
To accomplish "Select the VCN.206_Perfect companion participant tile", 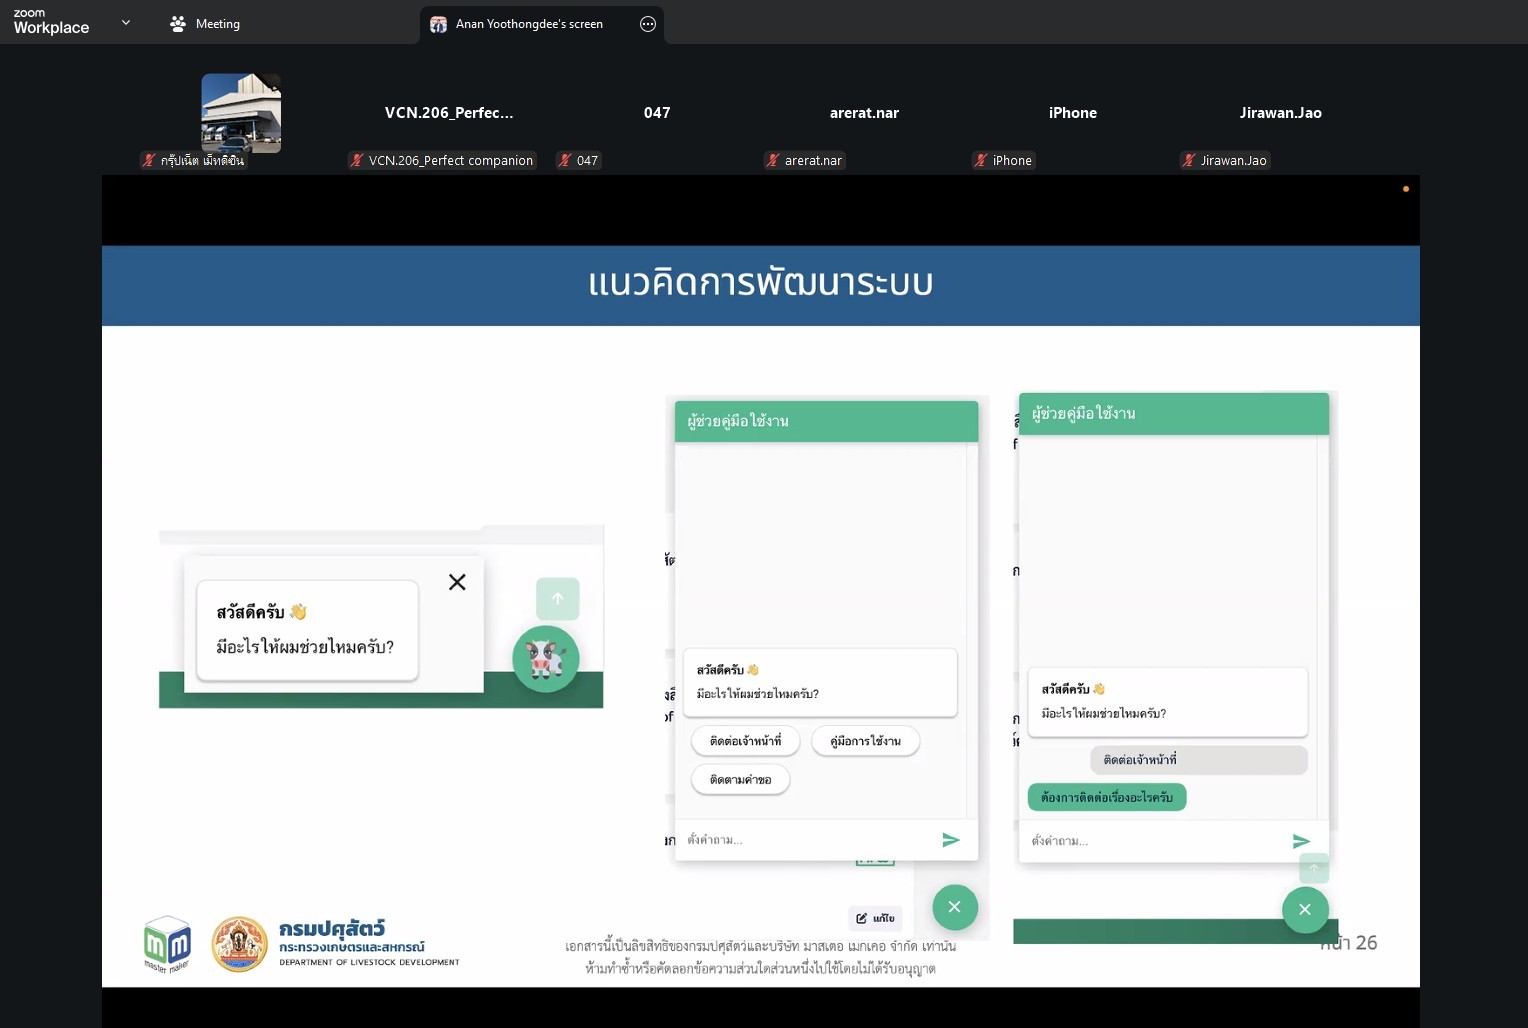I will (449, 113).
